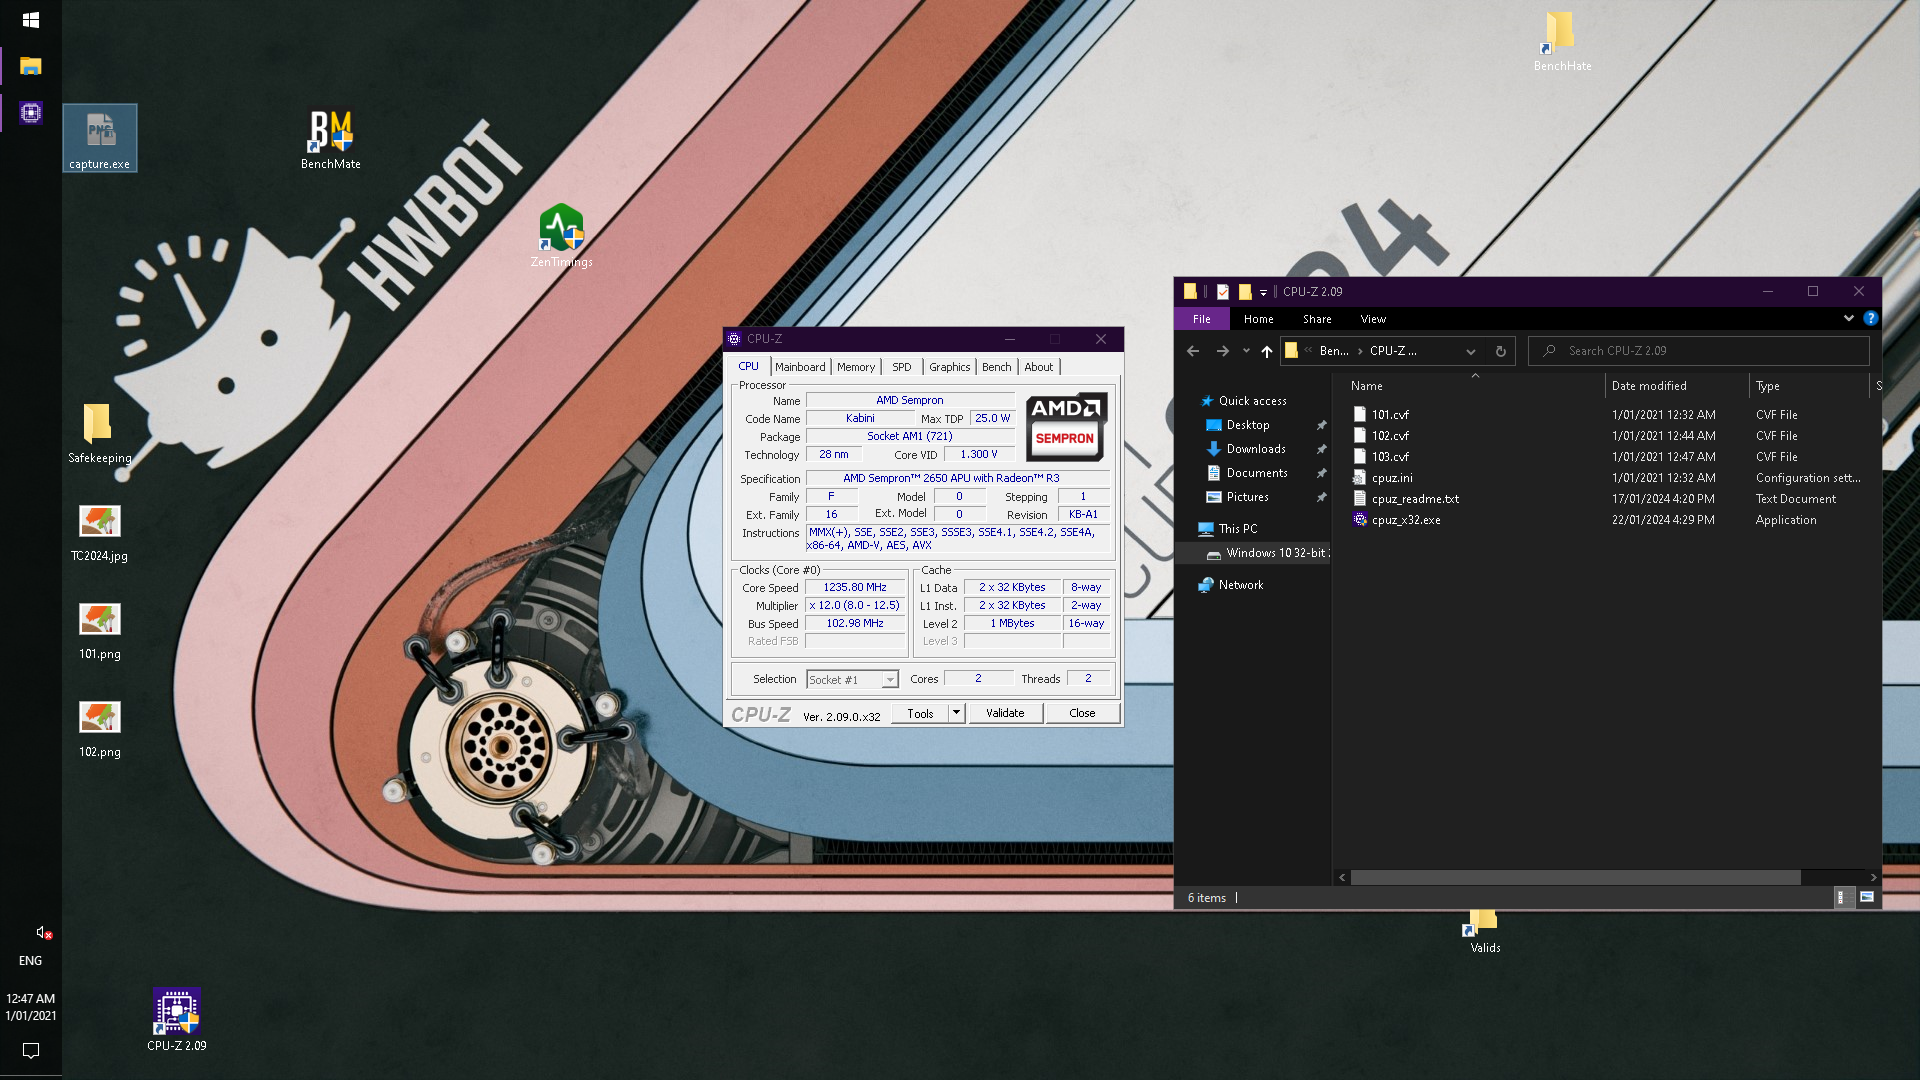Switch to CPU-Z Bench tab
The height and width of the screenshot is (1080, 1920).
[x=996, y=367]
